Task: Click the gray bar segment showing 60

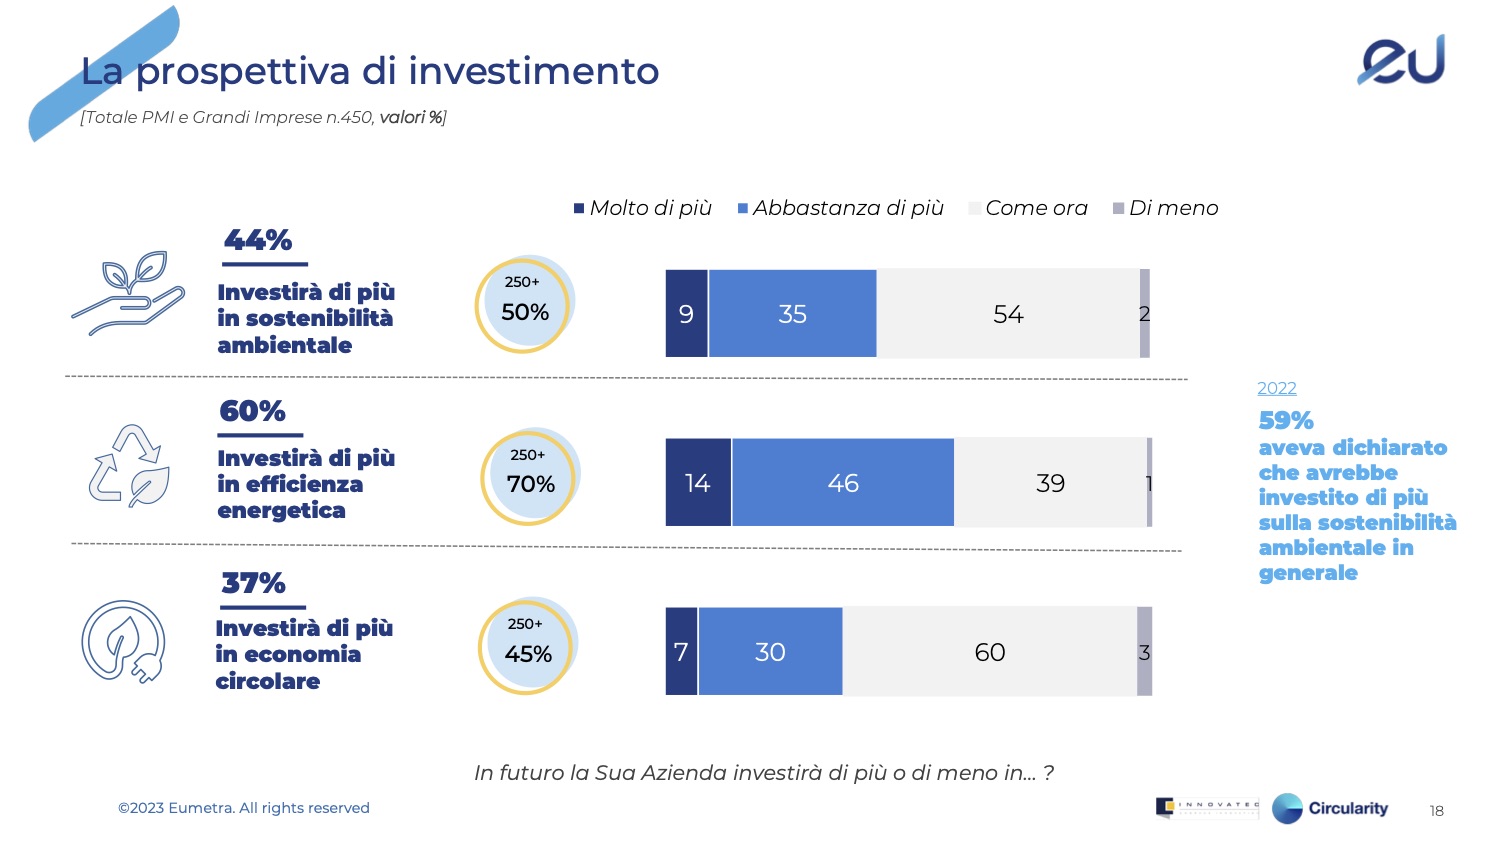Action: pyautogui.click(x=989, y=652)
